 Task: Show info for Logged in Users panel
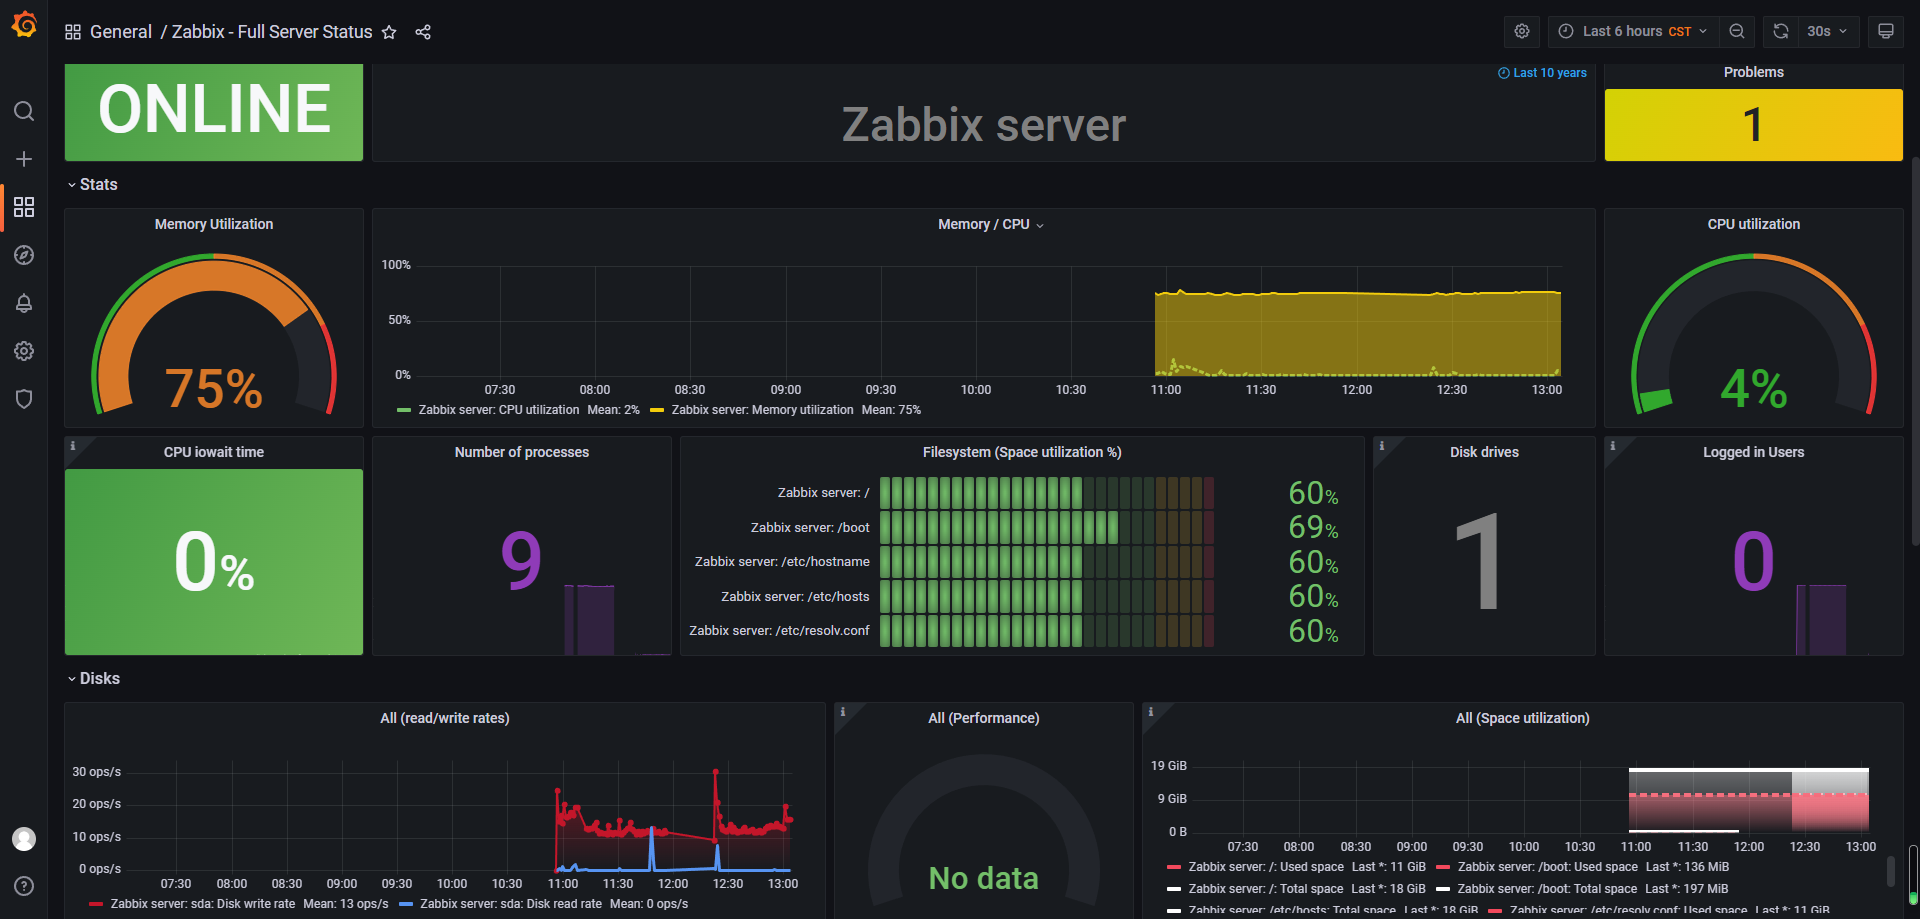tap(1612, 446)
